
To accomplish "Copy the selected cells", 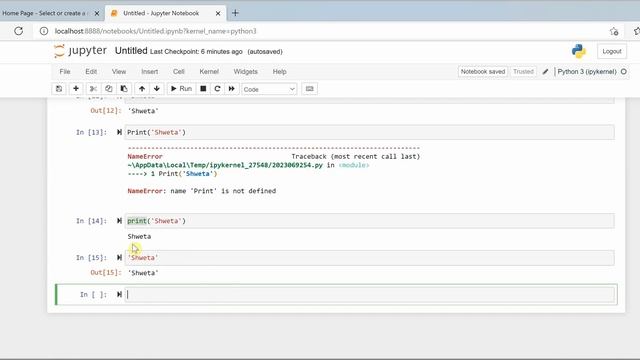I will [x=109, y=89].
